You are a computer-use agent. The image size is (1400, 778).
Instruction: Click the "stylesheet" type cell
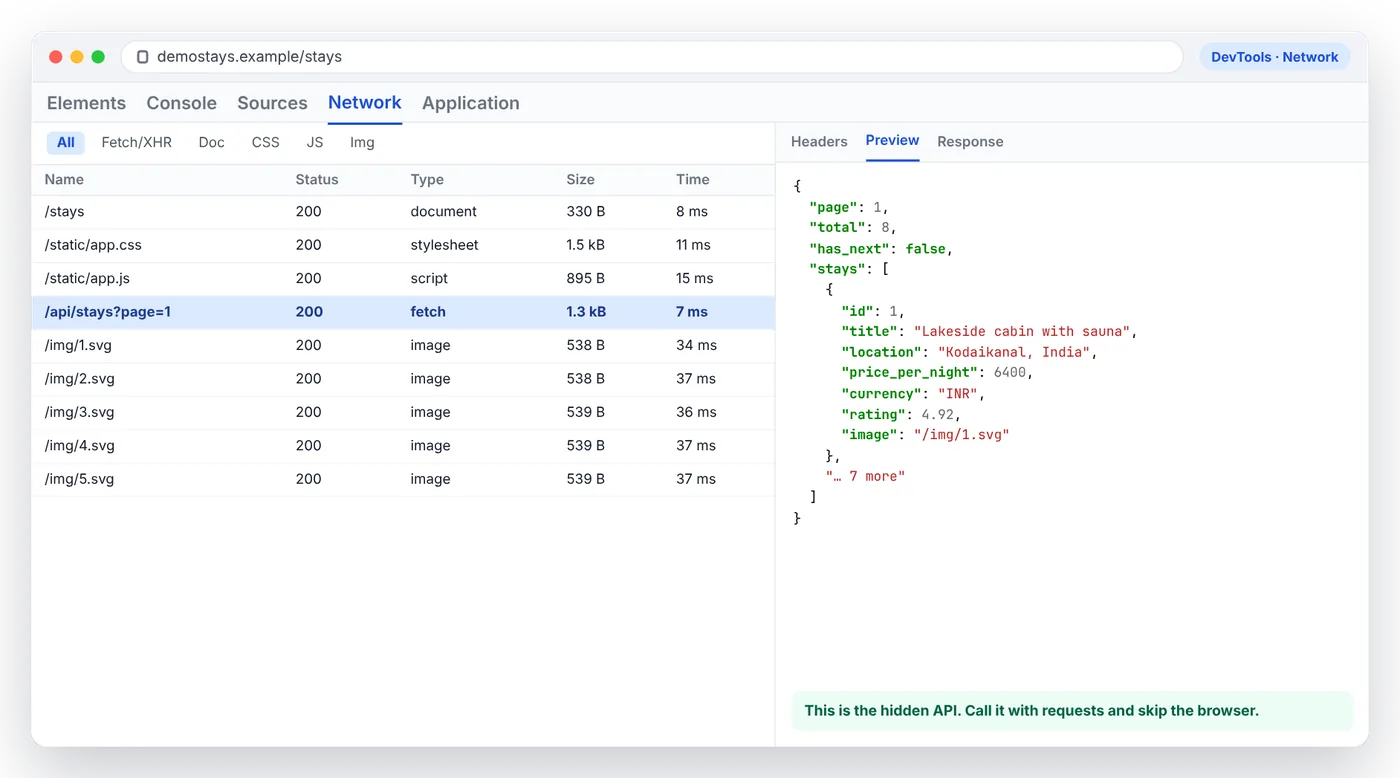[x=445, y=245]
